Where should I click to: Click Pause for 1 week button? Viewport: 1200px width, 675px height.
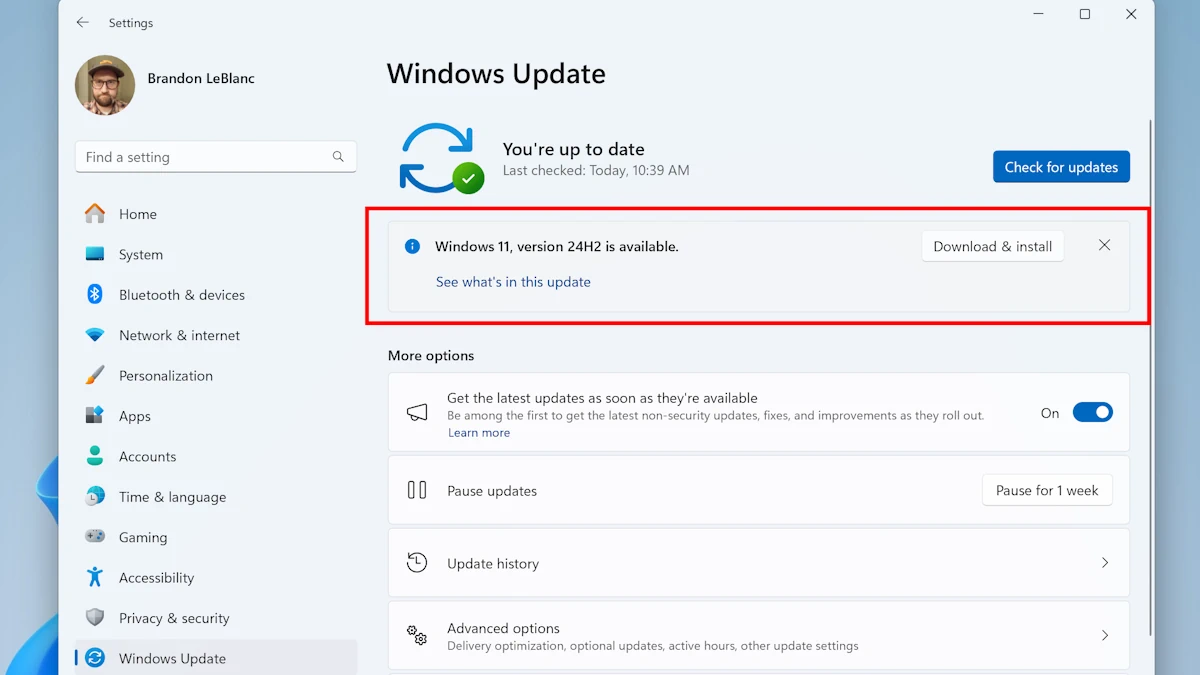pos(1047,490)
